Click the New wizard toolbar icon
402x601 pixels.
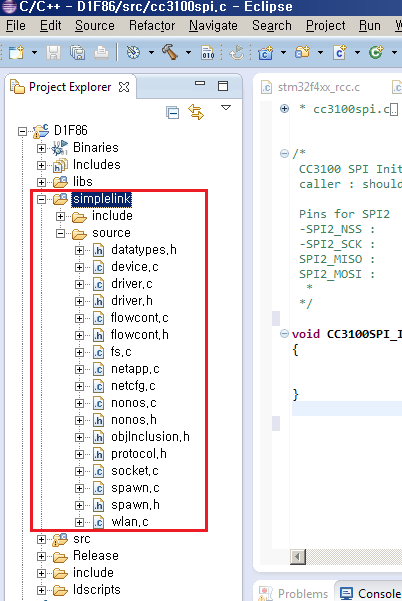(16, 52)
